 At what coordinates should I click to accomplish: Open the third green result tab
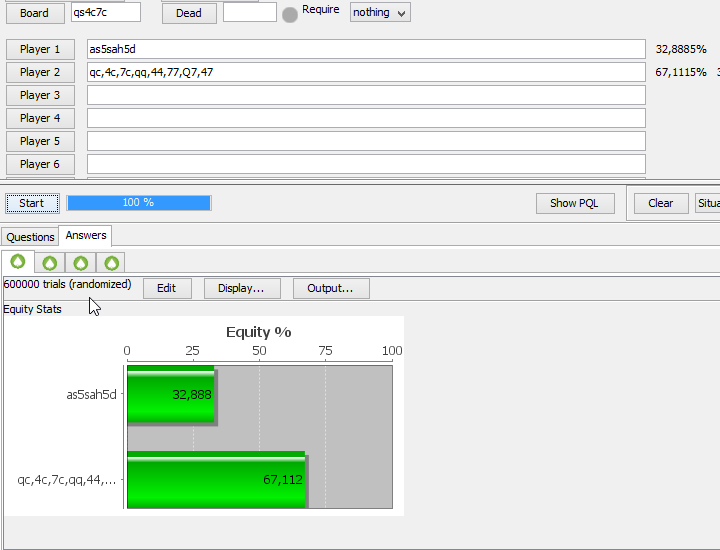pyautogui.click(x=80, y=263)
